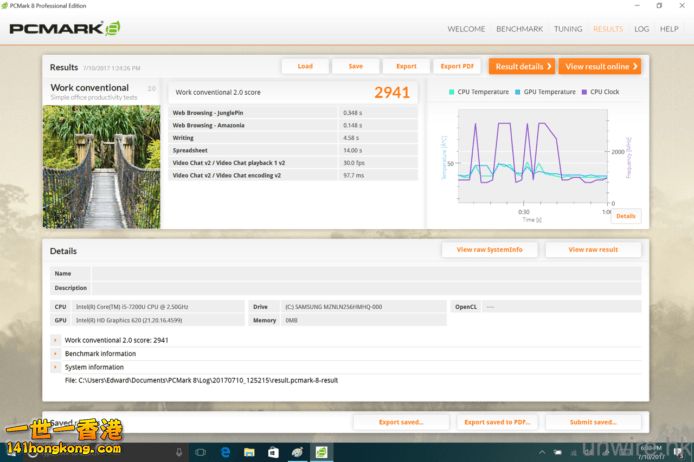Screen dimensions: 694x462
Task: Toggle GPU Temperature legend swatch
Action: [518, 92]
